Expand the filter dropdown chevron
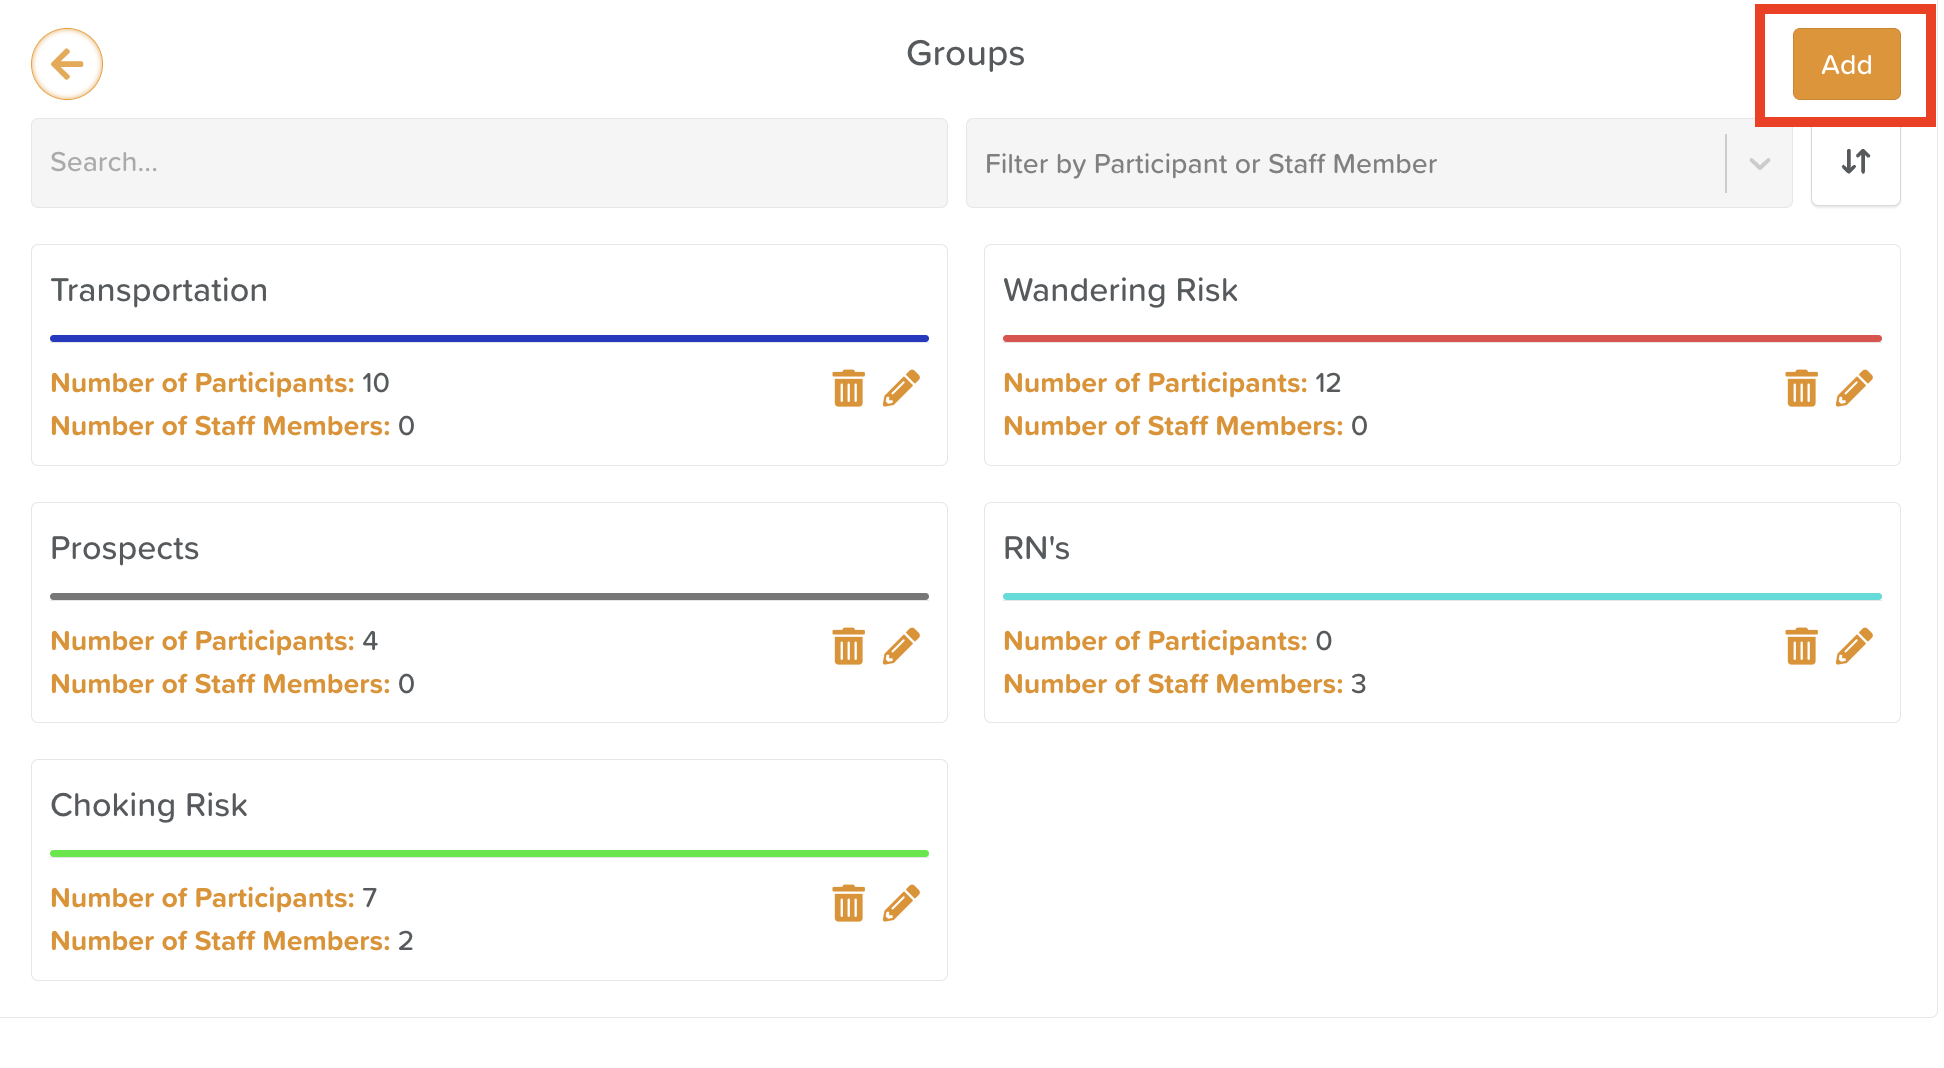The image size is (1944, 1068). coord(1760,164)
